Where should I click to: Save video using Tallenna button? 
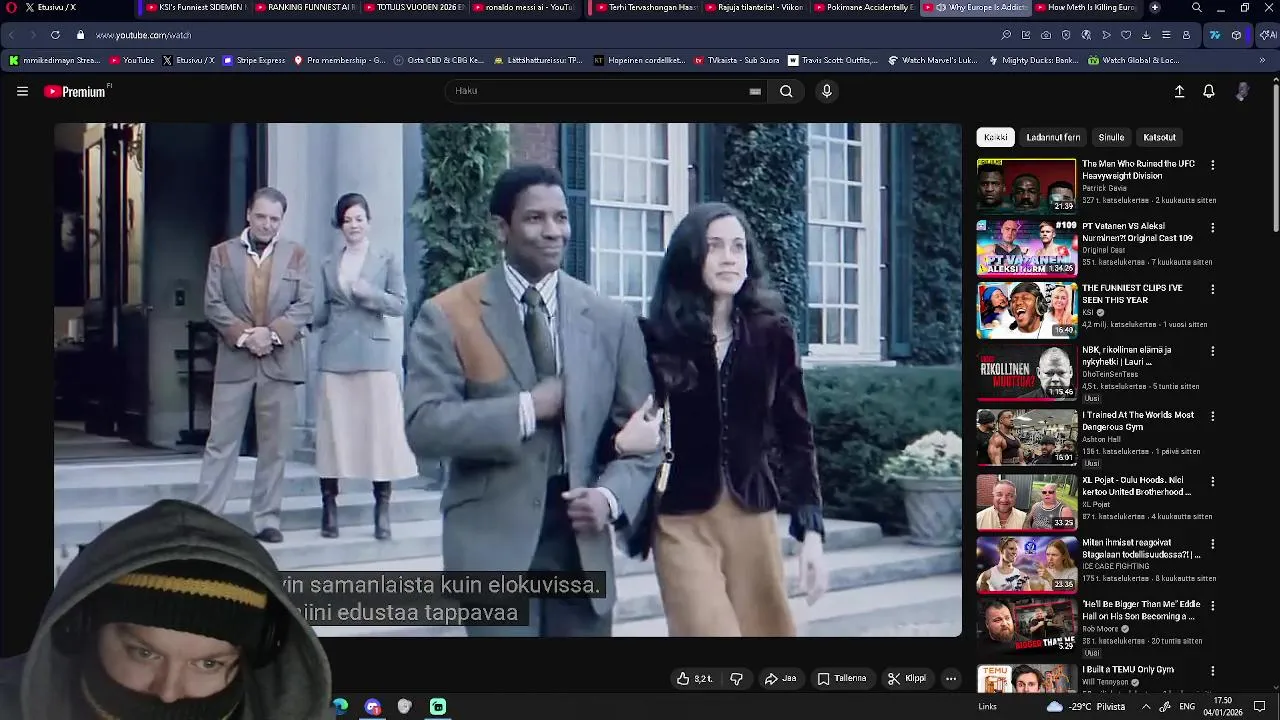pyautogui.click(x=842, y=678)
